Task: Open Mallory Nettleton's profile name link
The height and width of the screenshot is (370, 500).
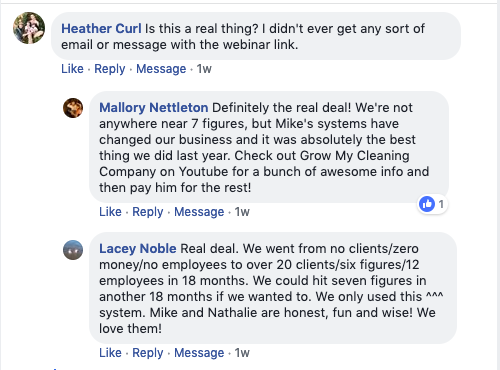Action: pyautogui.click(x=154, y=108)
